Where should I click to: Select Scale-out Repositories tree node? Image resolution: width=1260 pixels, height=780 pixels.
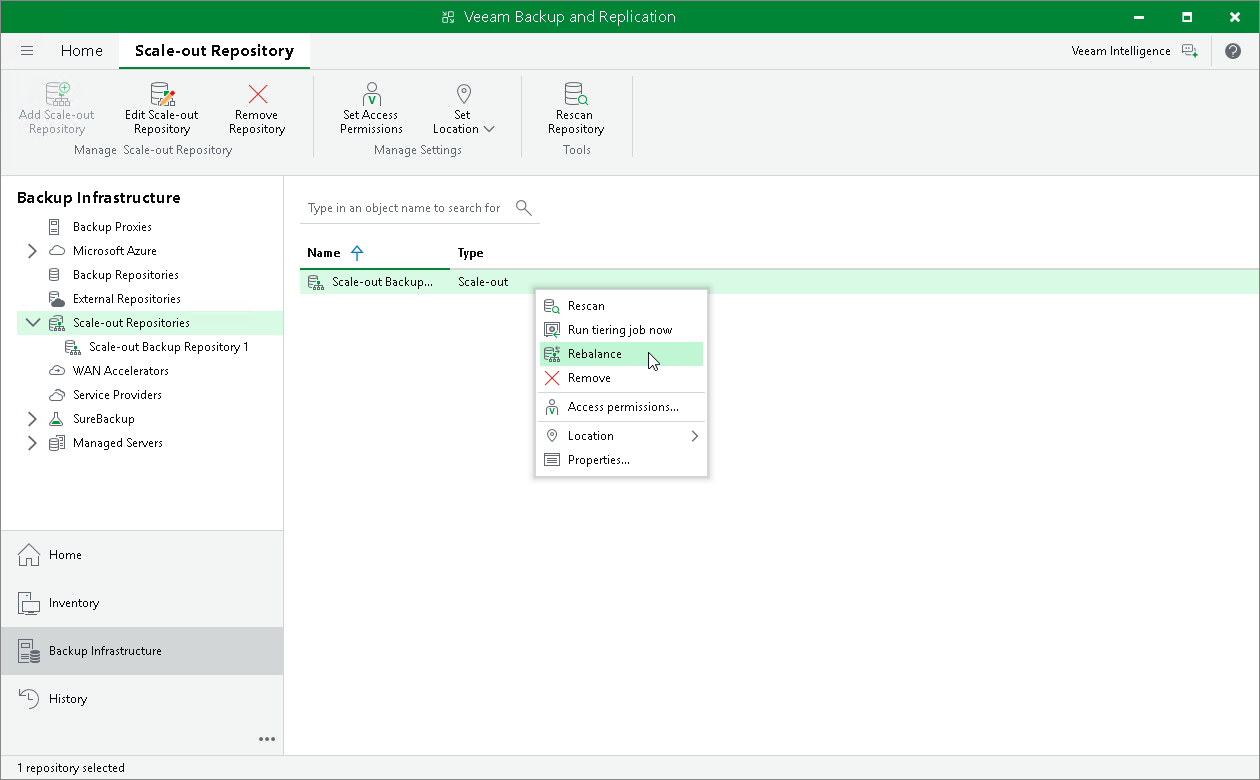pos(131,323)
